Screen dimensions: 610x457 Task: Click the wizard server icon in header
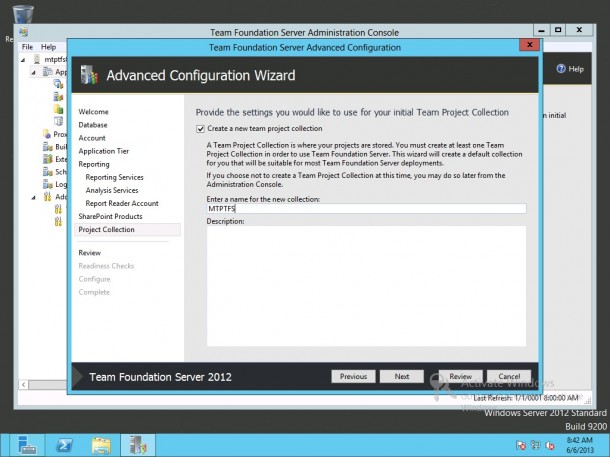(89, 75)
